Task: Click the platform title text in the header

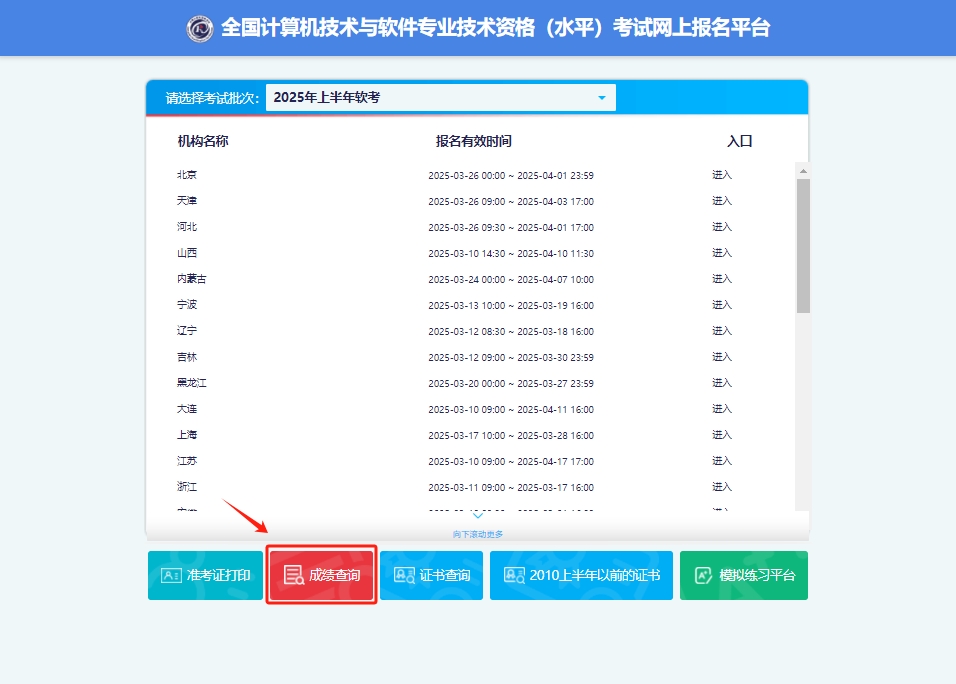Action: (496, 28)
